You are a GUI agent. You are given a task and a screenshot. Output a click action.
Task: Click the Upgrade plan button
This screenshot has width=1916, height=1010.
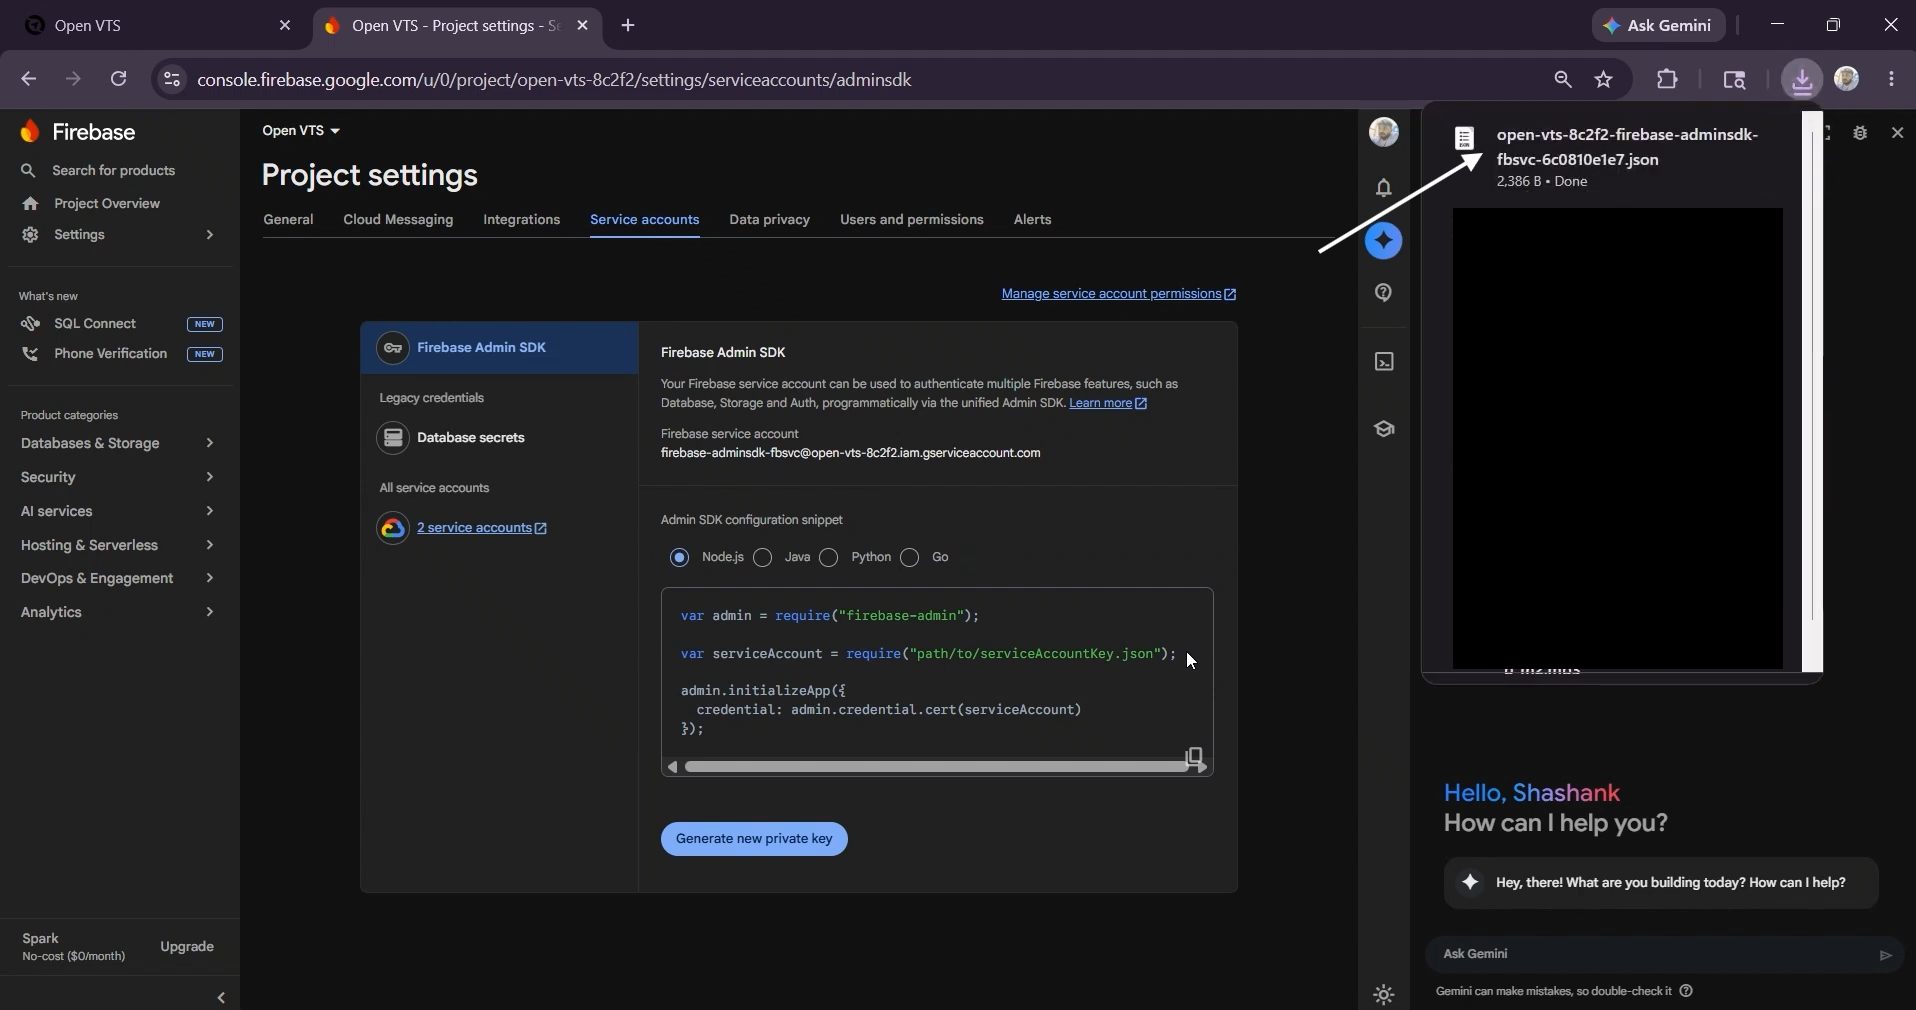[188, 947]
